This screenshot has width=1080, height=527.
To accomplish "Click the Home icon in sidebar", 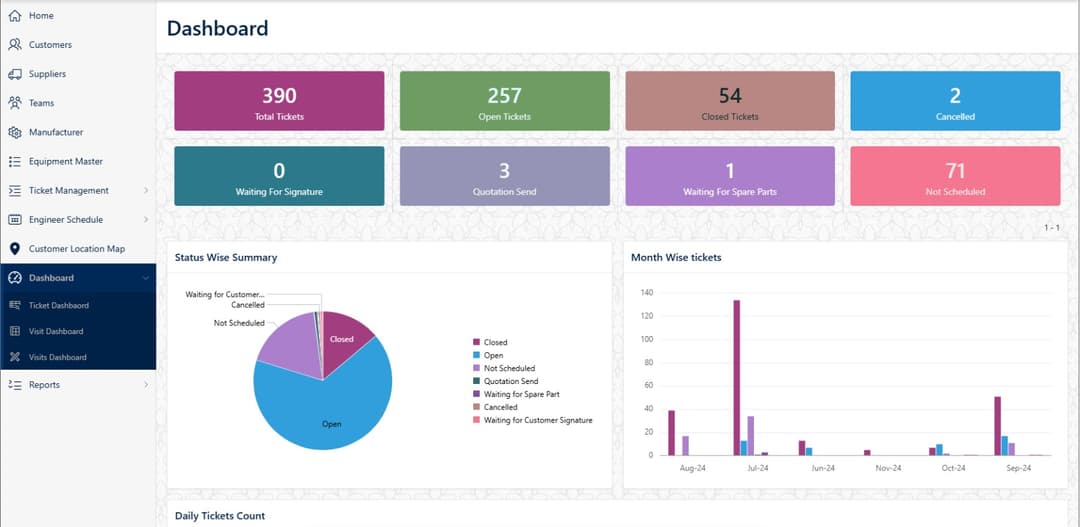I will click(x=15, y=16).
